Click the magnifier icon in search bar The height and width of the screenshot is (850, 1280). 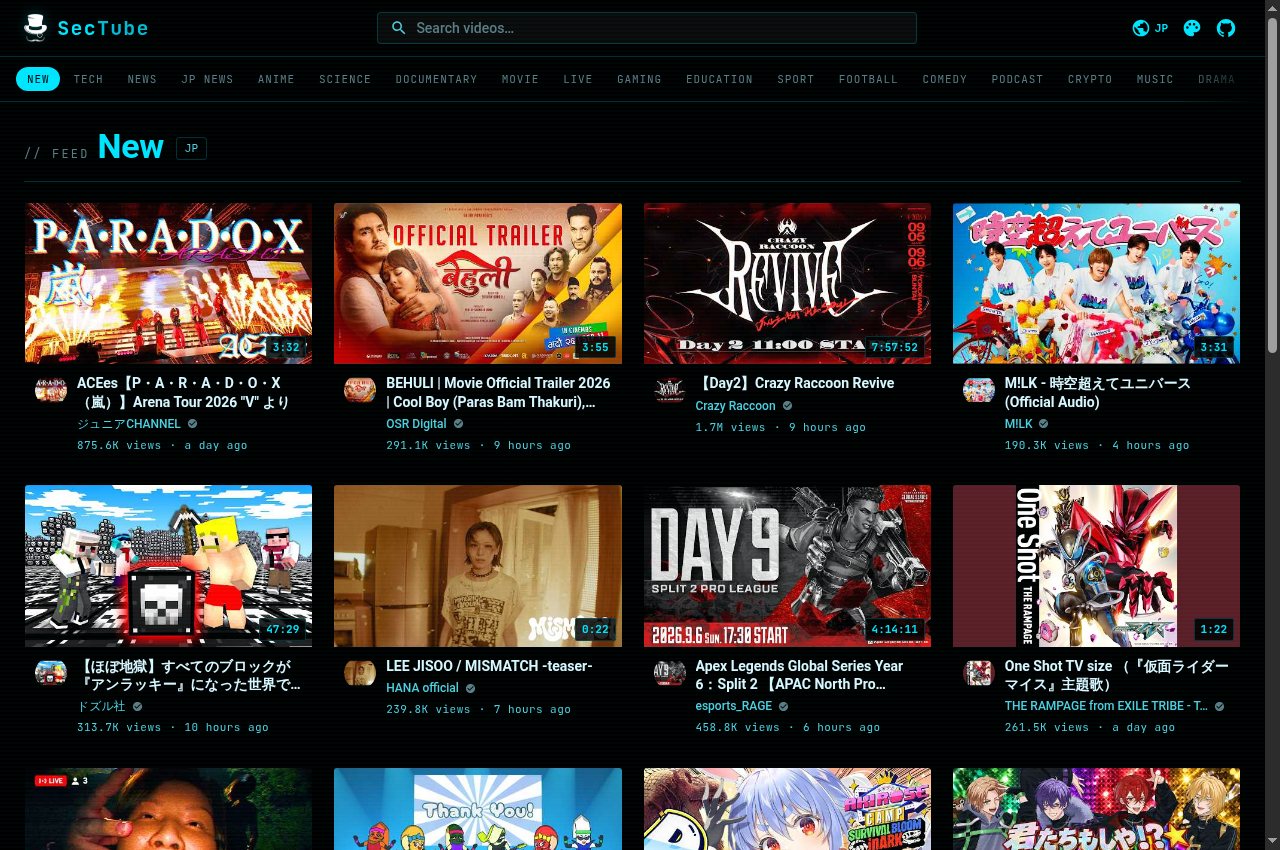[x=399, y=28]
